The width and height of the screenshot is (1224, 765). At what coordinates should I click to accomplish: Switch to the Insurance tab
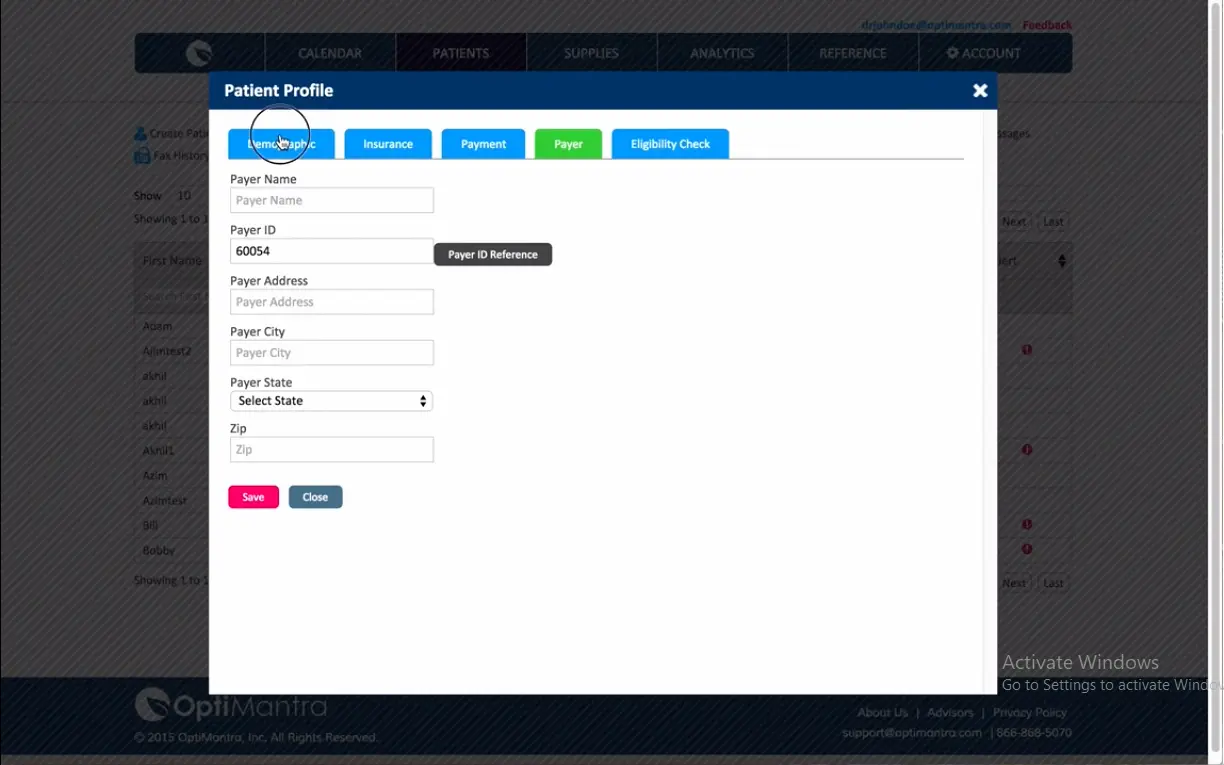point(387,143)
